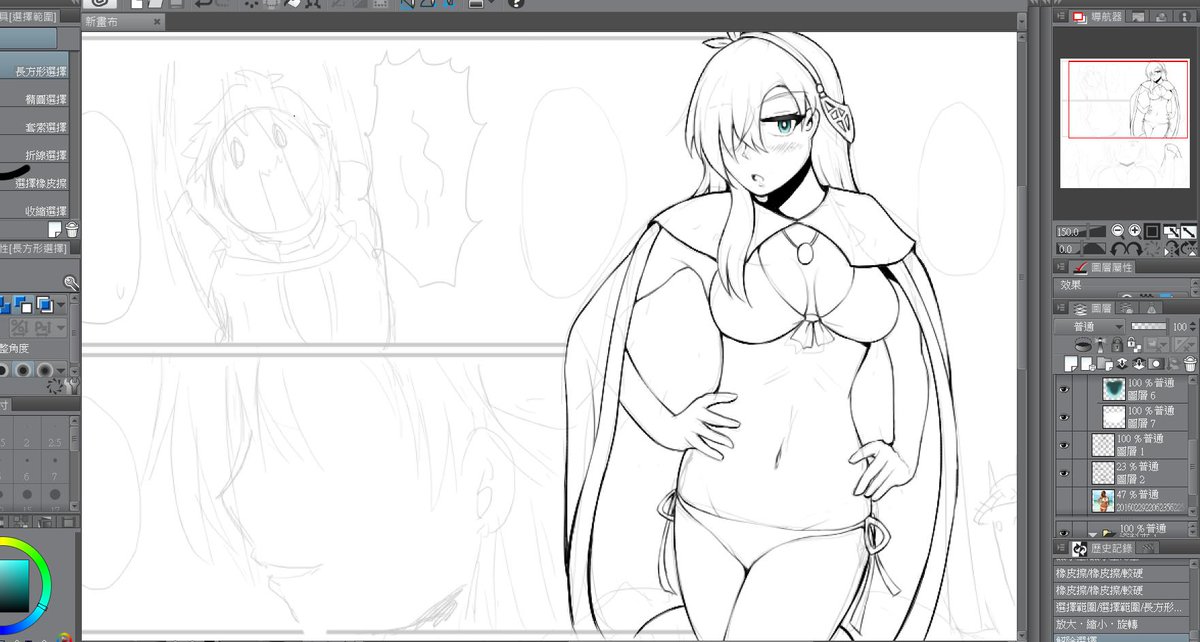Open the 導航器 navigator tab

click(x=1098, y=17)
